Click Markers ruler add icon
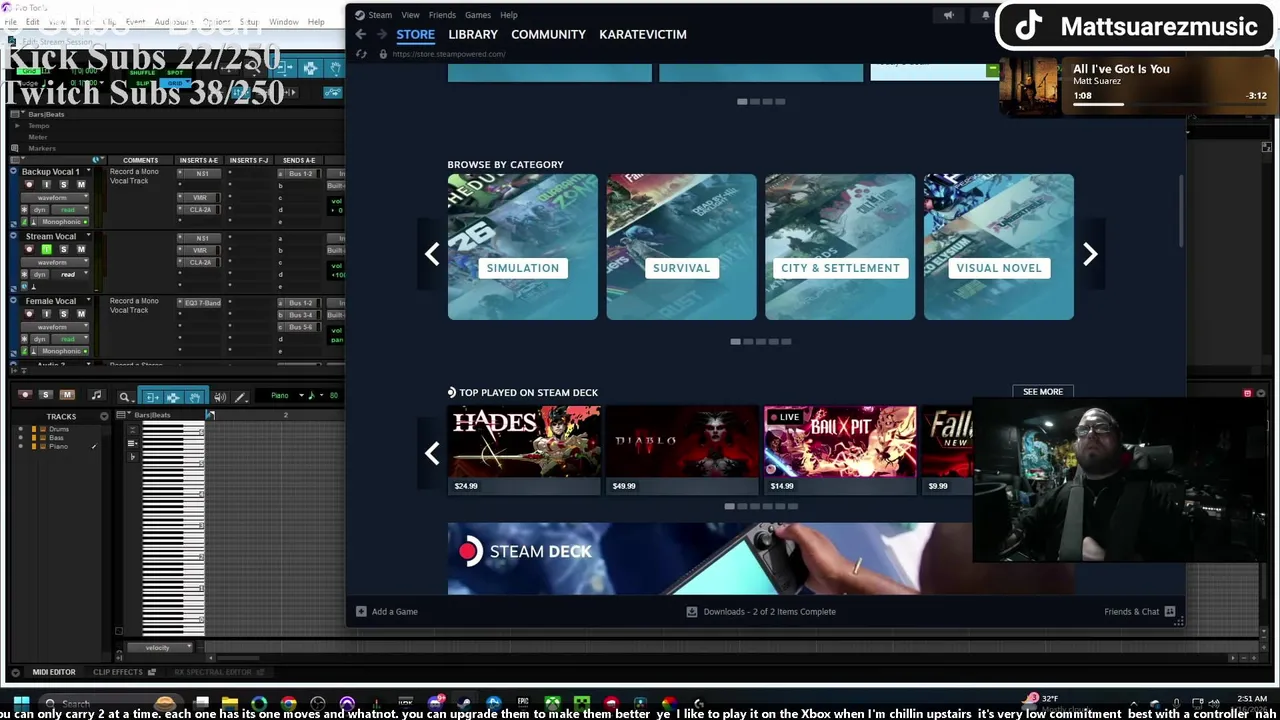Image resolution: width=1280 pixels, height=720 pixels. point(14,148)
